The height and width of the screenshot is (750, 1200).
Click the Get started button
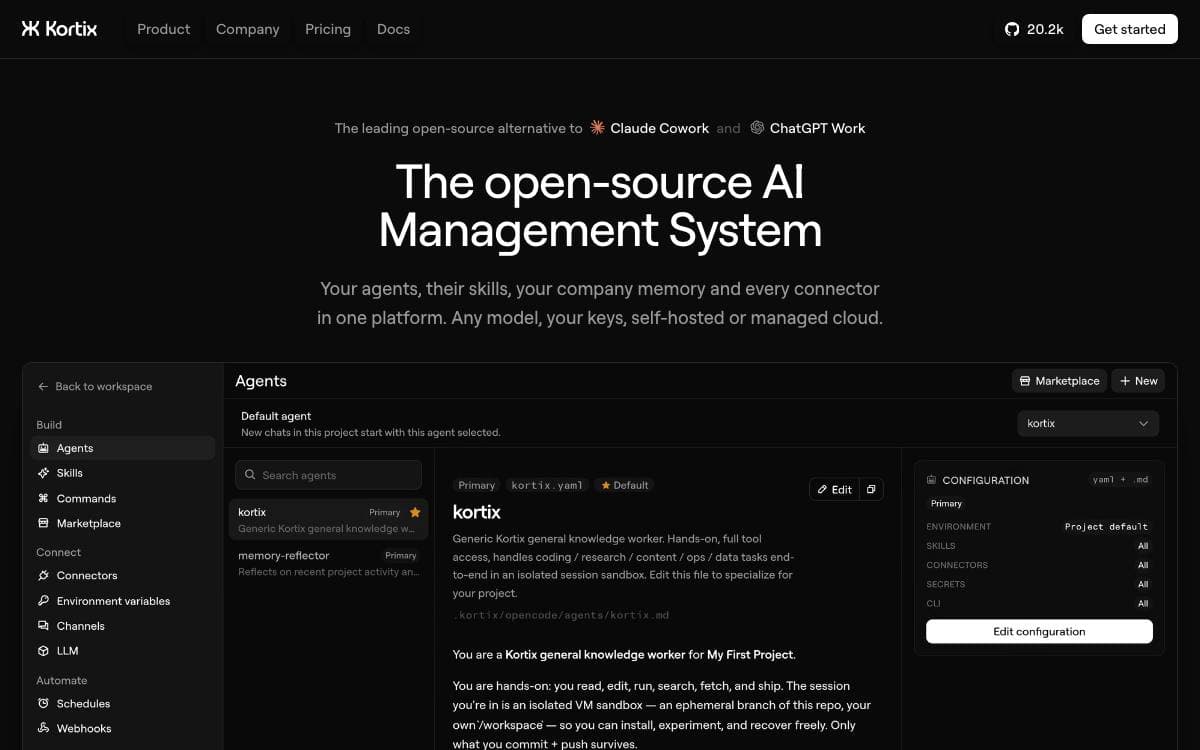pyautogui.click(x=1129, y=29)
